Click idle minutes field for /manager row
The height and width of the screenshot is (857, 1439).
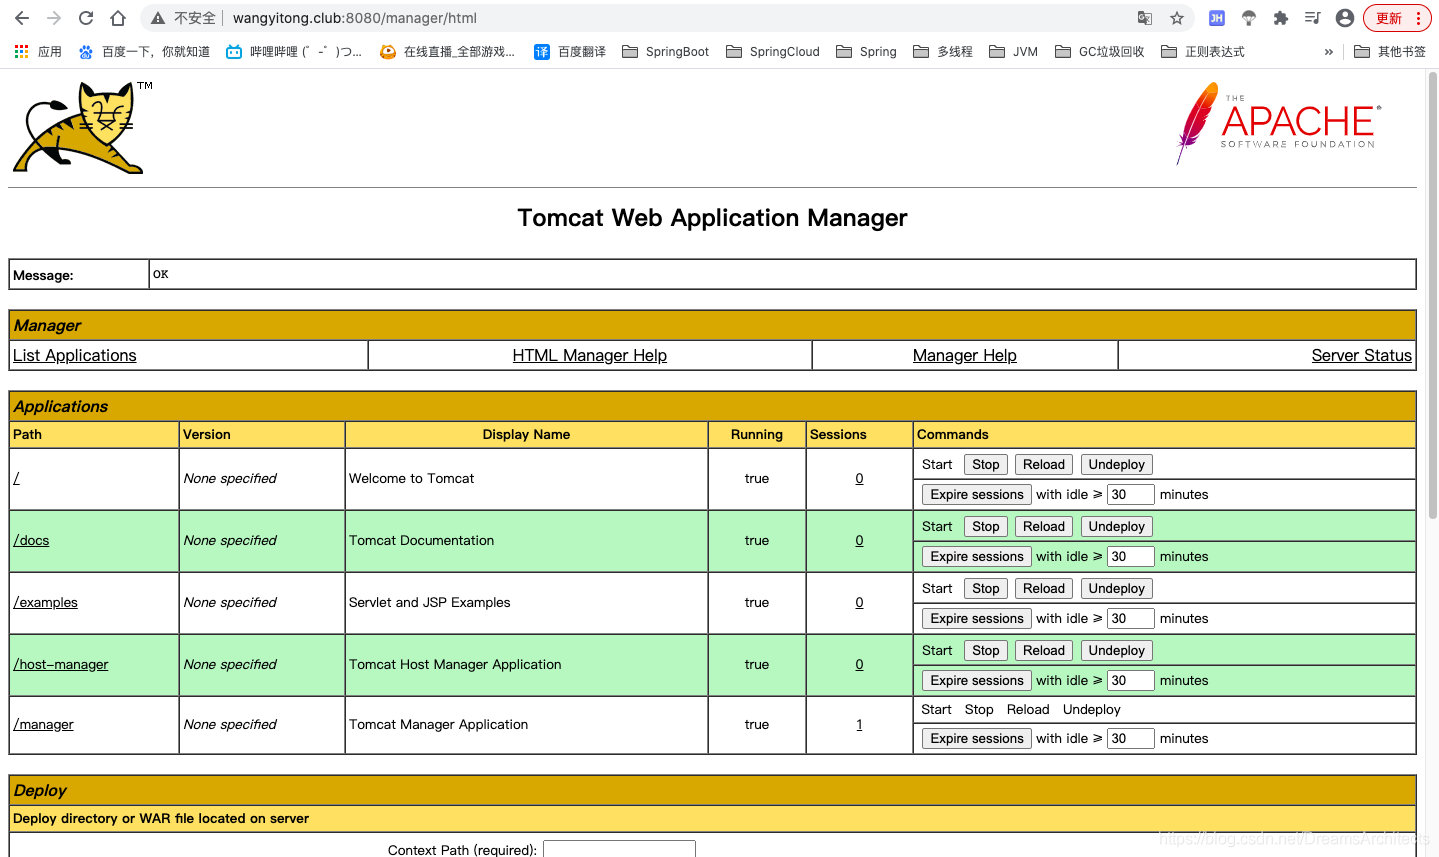(1130, 739)
